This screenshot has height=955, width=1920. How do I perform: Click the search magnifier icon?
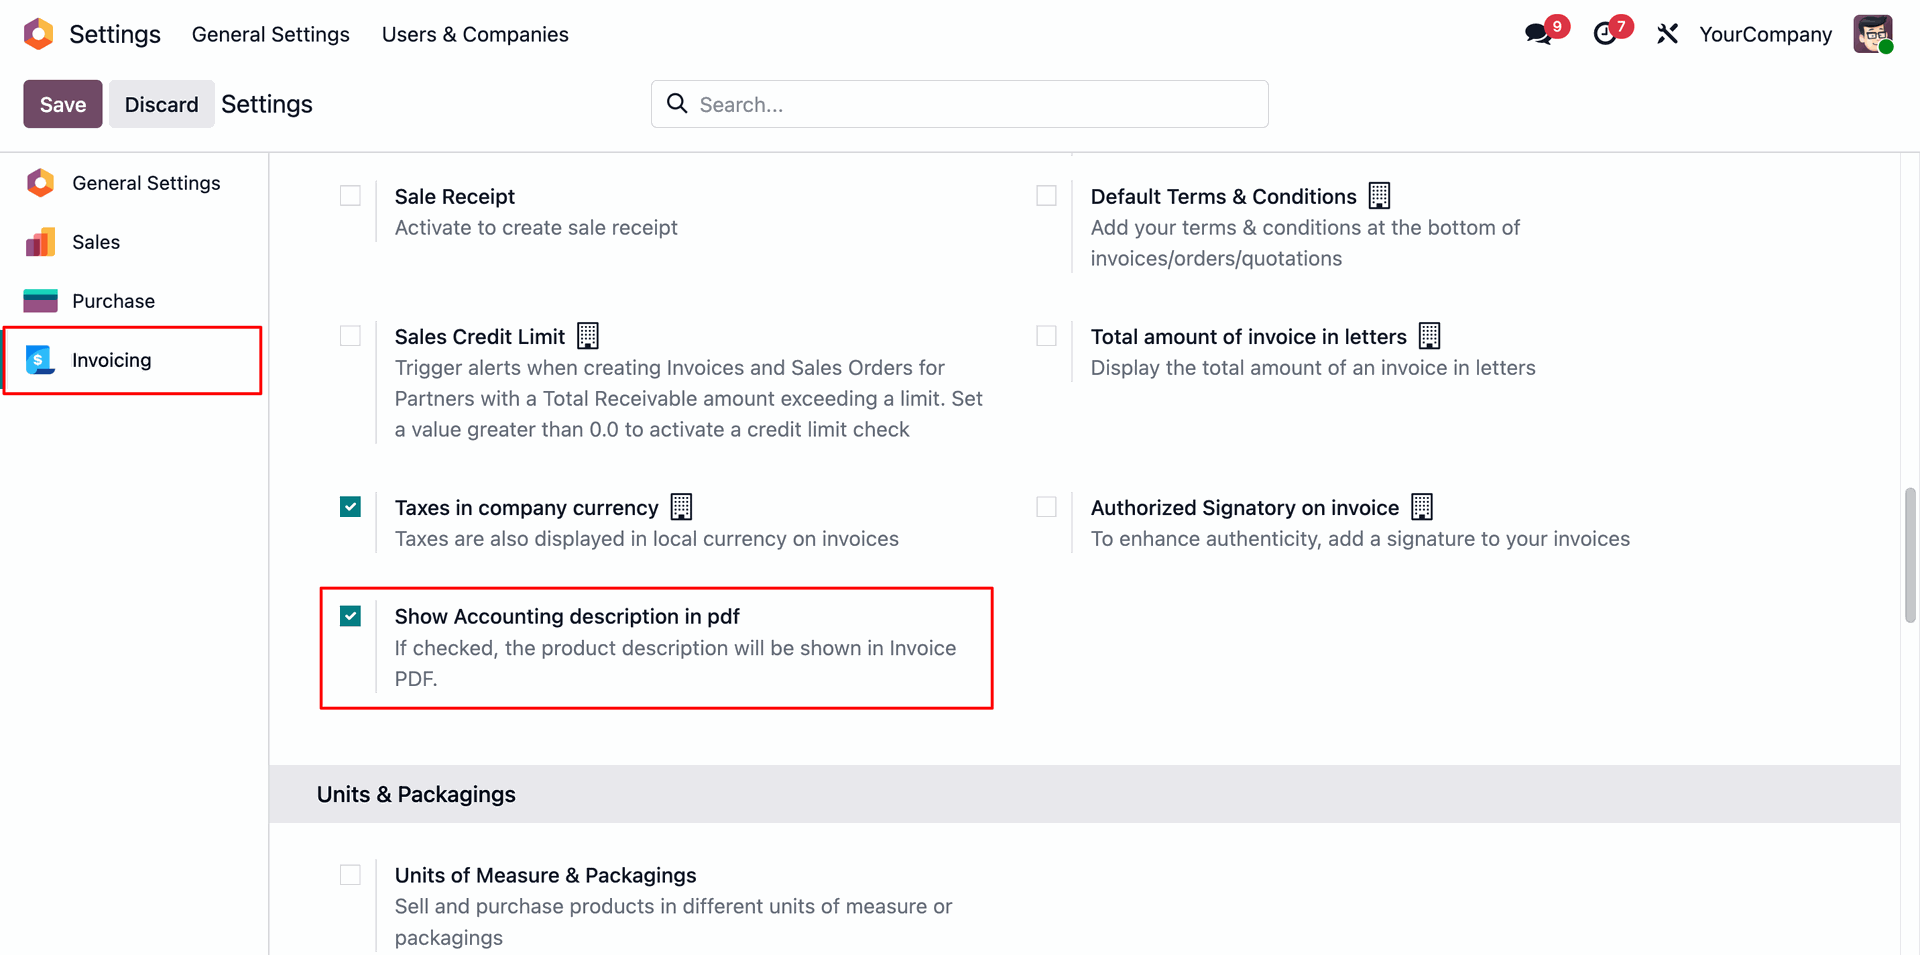(677, 104)
